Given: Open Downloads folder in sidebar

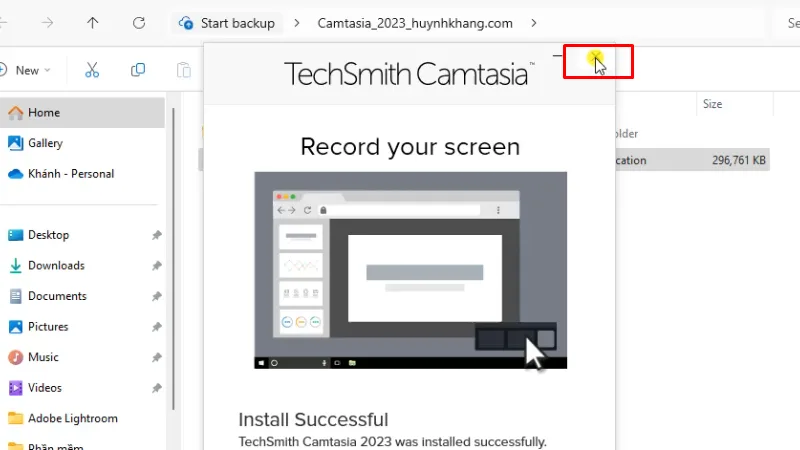Looking at the screenshot, I should pyautogui.click(x=56, y=266).
